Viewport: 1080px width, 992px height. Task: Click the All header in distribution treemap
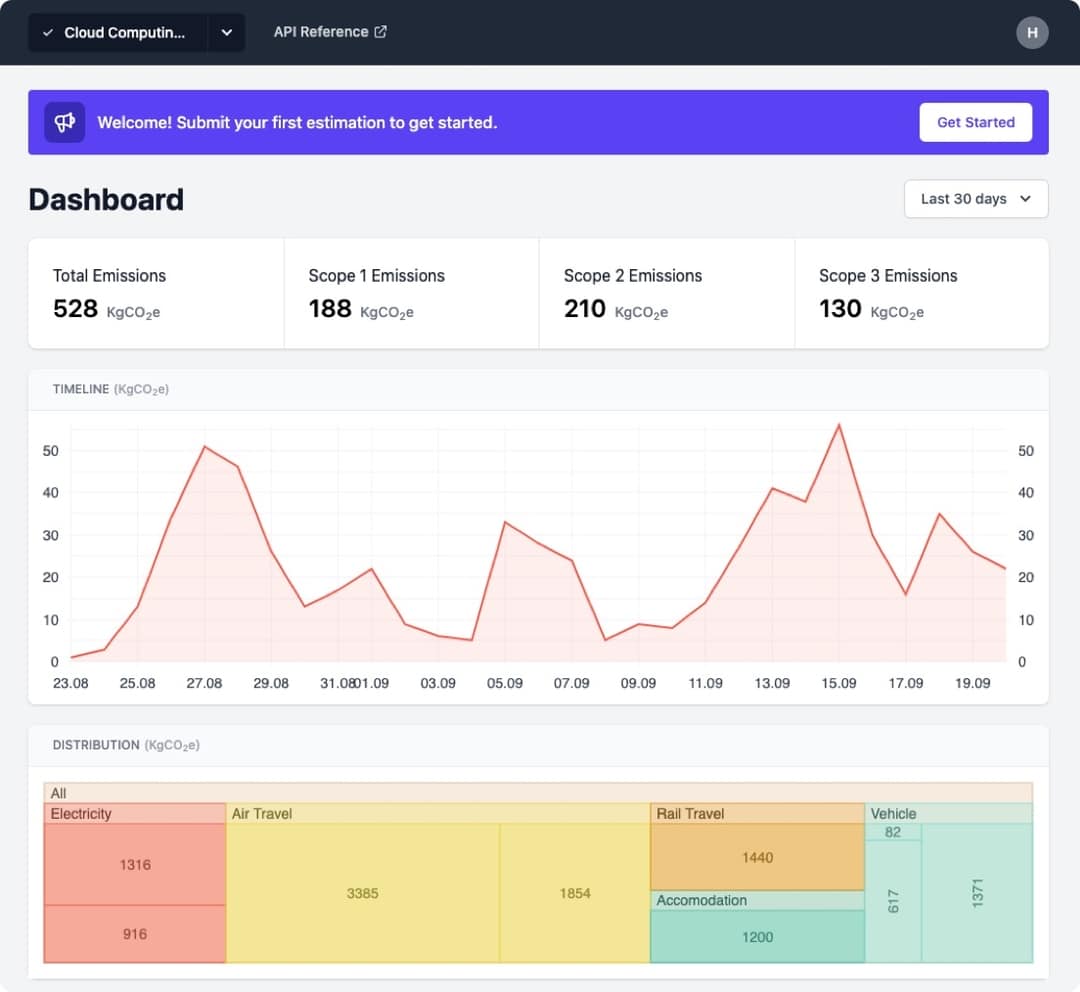point(538,793)
